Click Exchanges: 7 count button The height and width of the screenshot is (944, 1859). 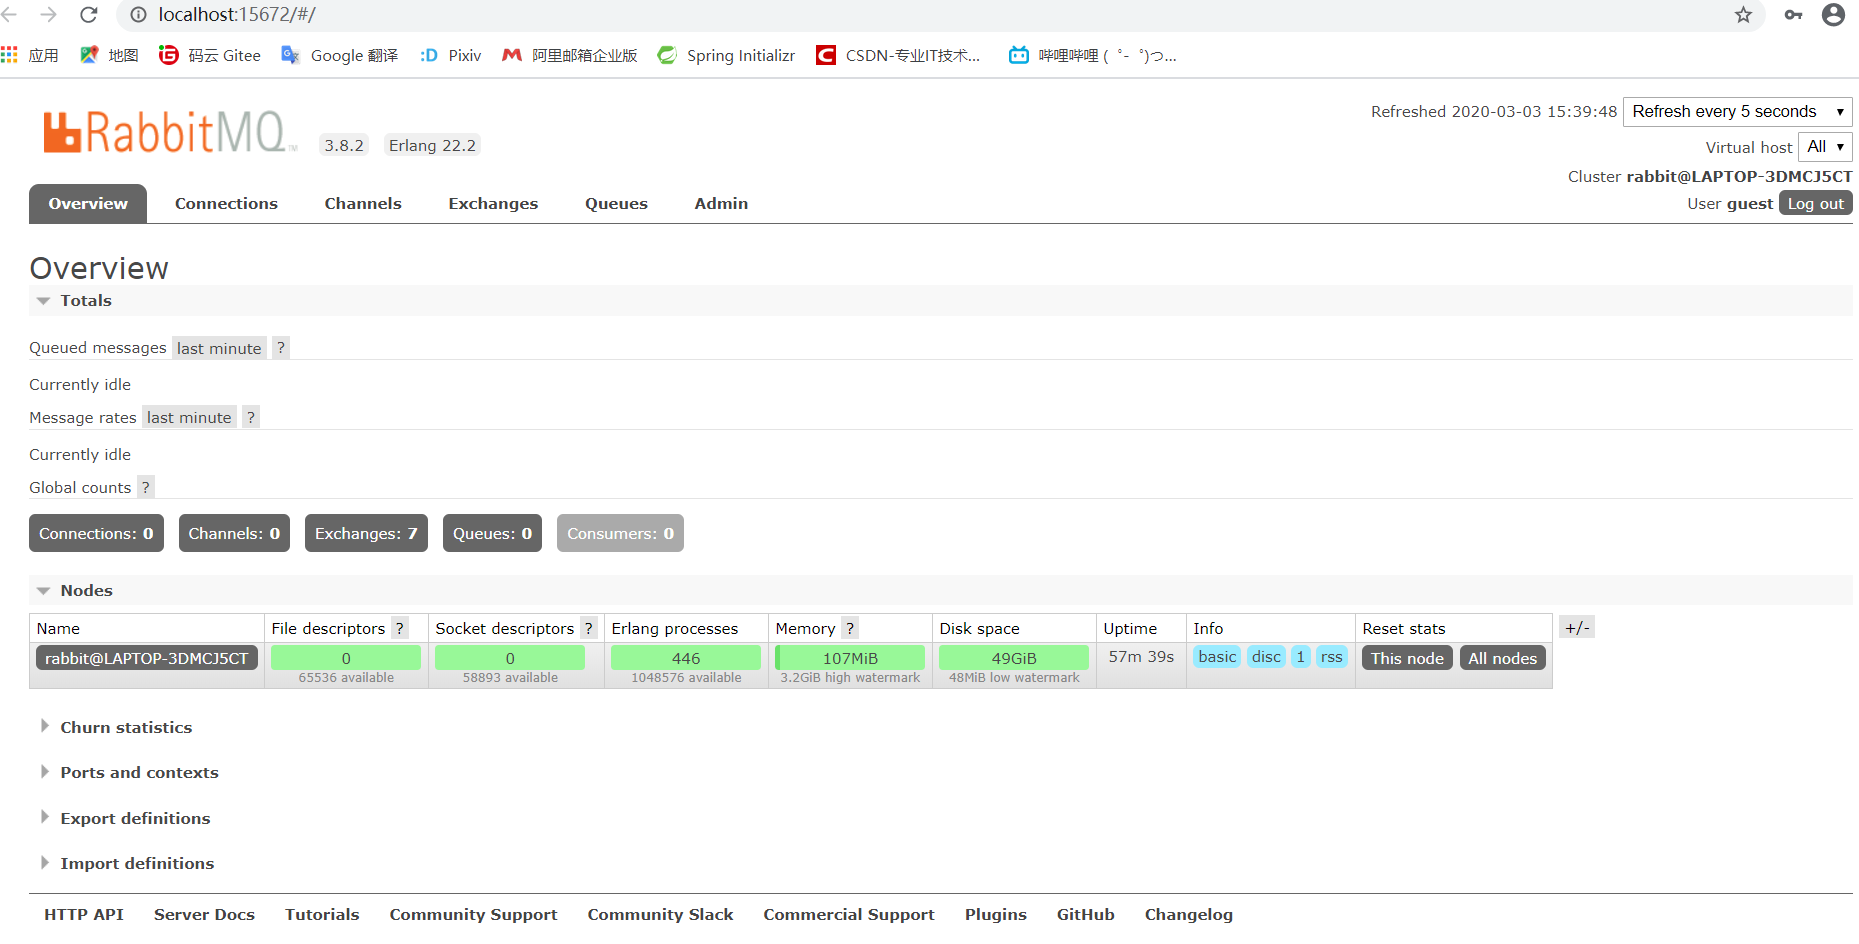(366, 533)
